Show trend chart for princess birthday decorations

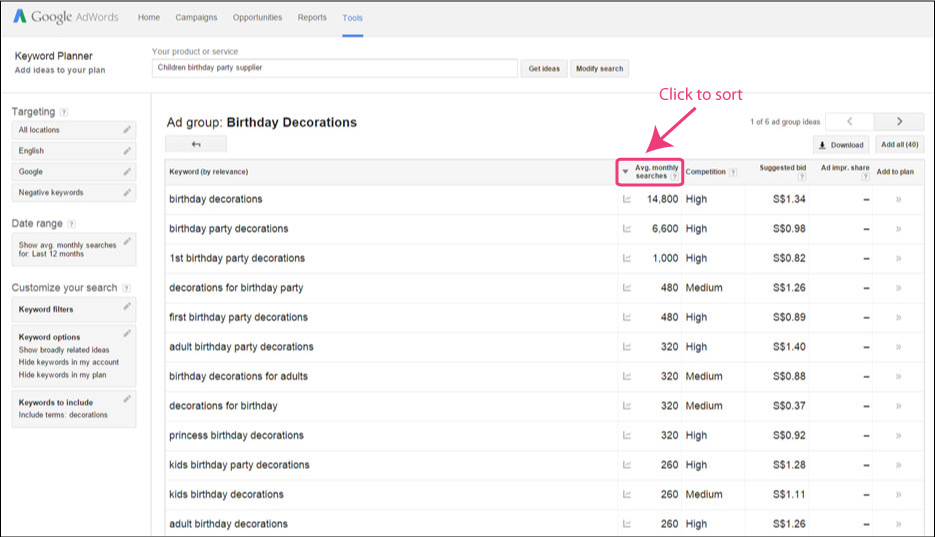click(627, 436)
